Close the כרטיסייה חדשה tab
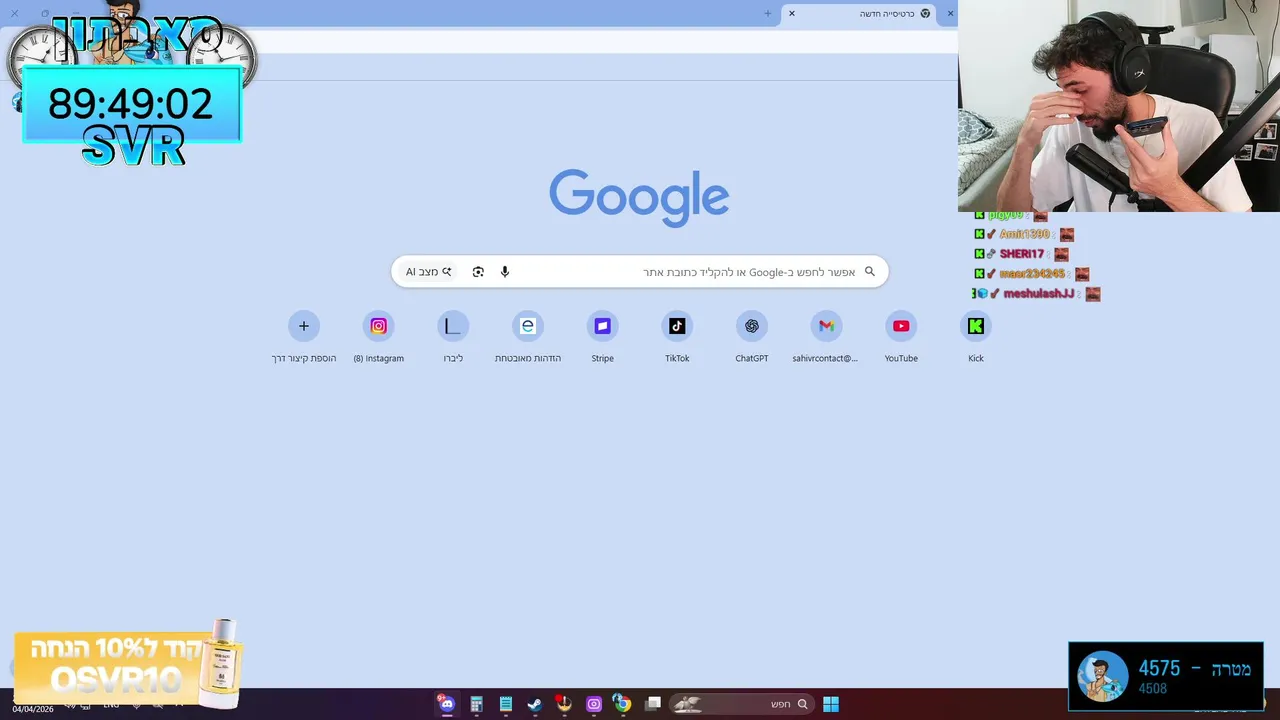 click(x=792, y=13)
